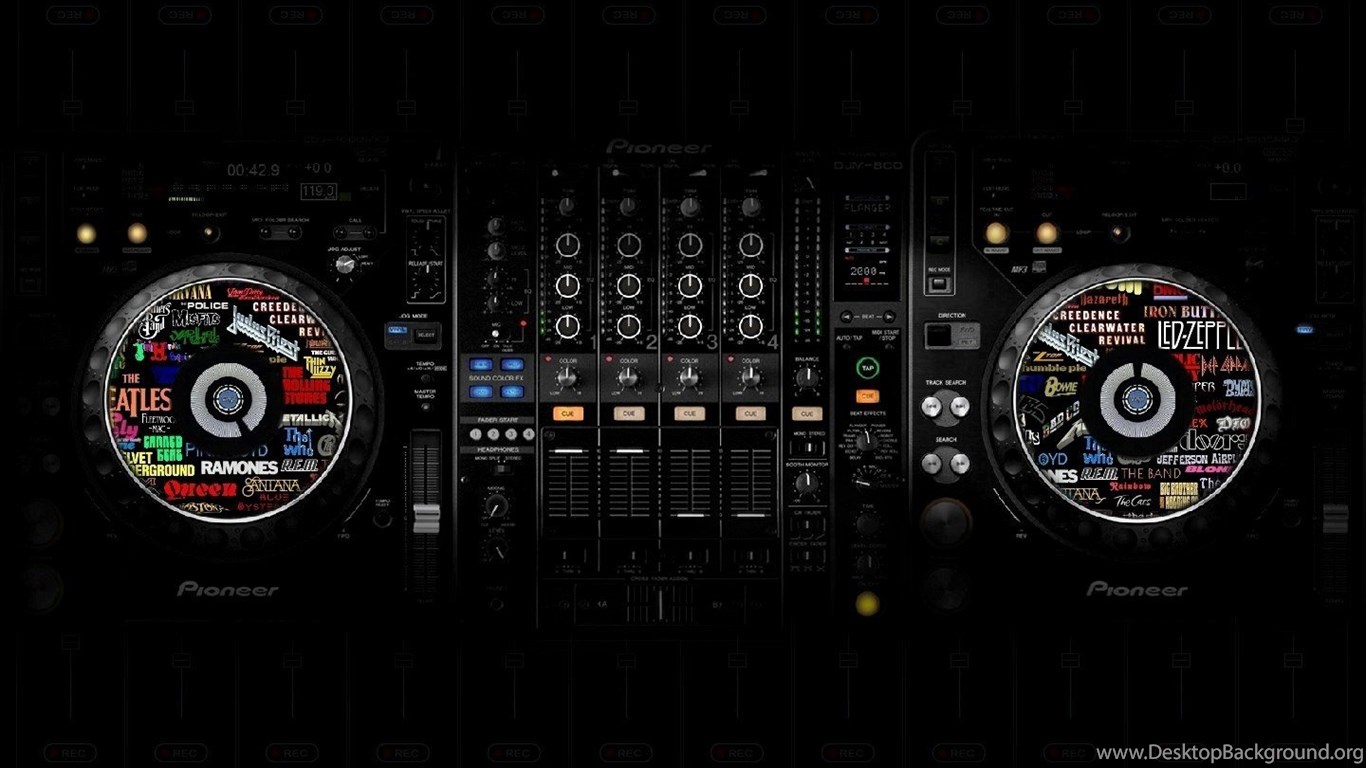Click the right deck tempo slider handle
The image size is (1366, 768).
pyautogui.click(x=1336, y=518)
